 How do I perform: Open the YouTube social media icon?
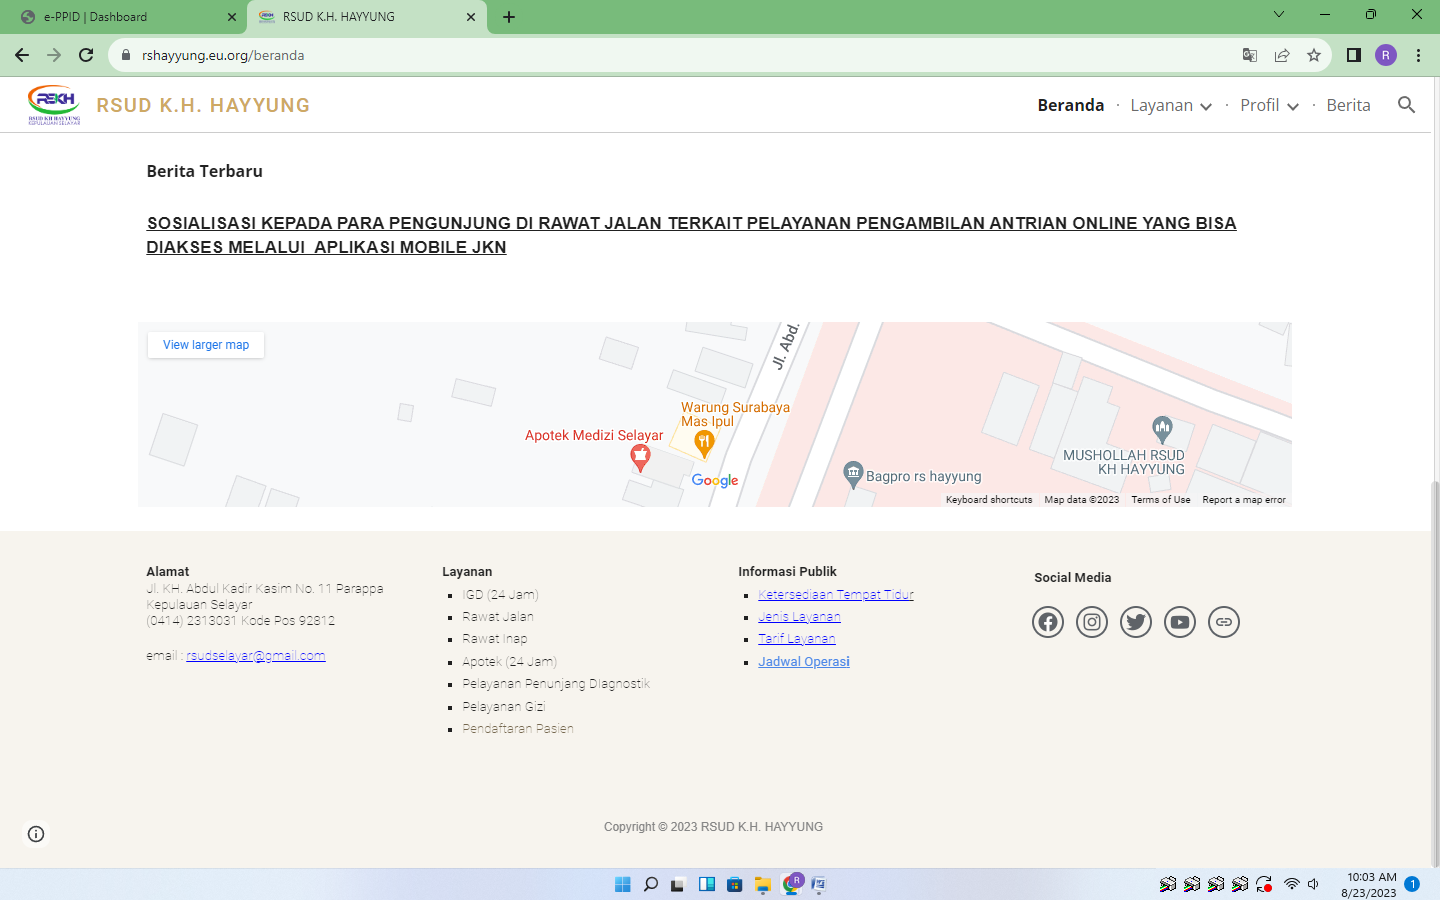pyautogui.click(x=1179, y=622)
